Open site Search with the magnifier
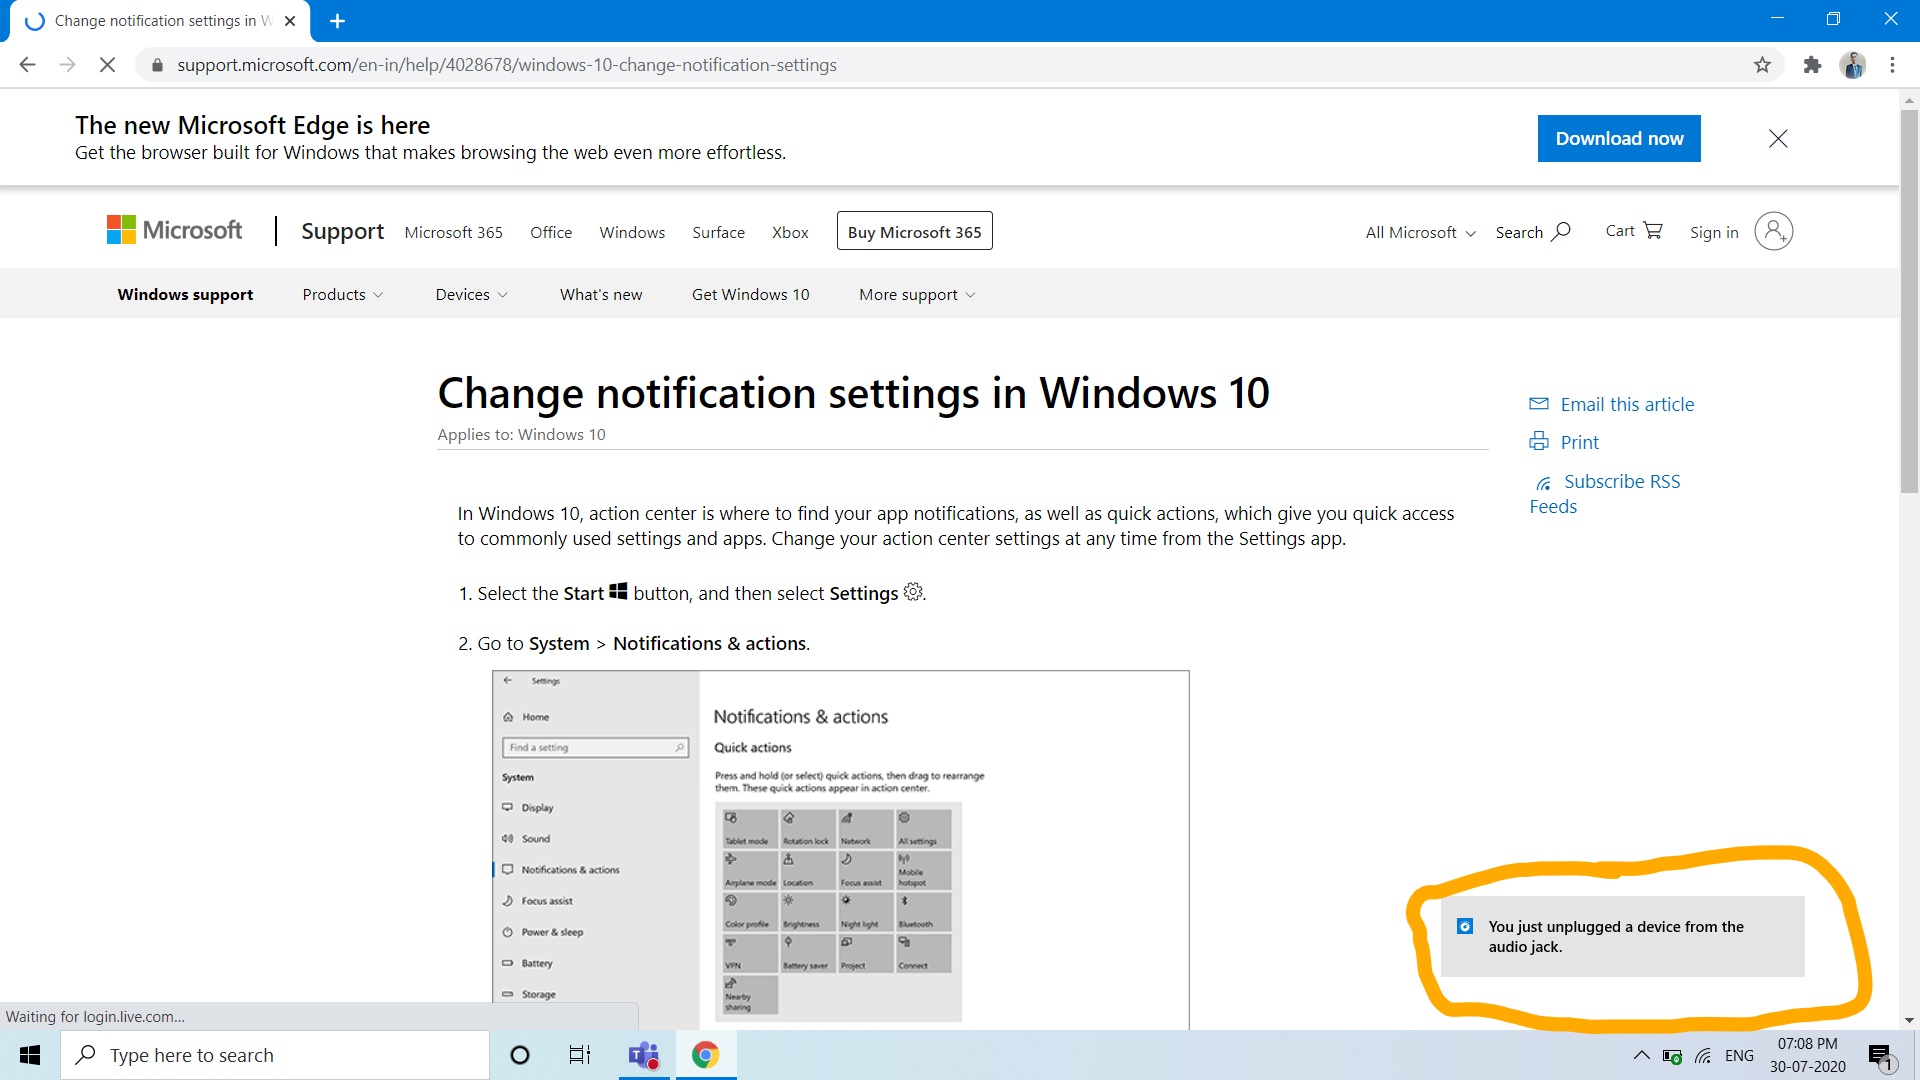 tap(1533, 232)
